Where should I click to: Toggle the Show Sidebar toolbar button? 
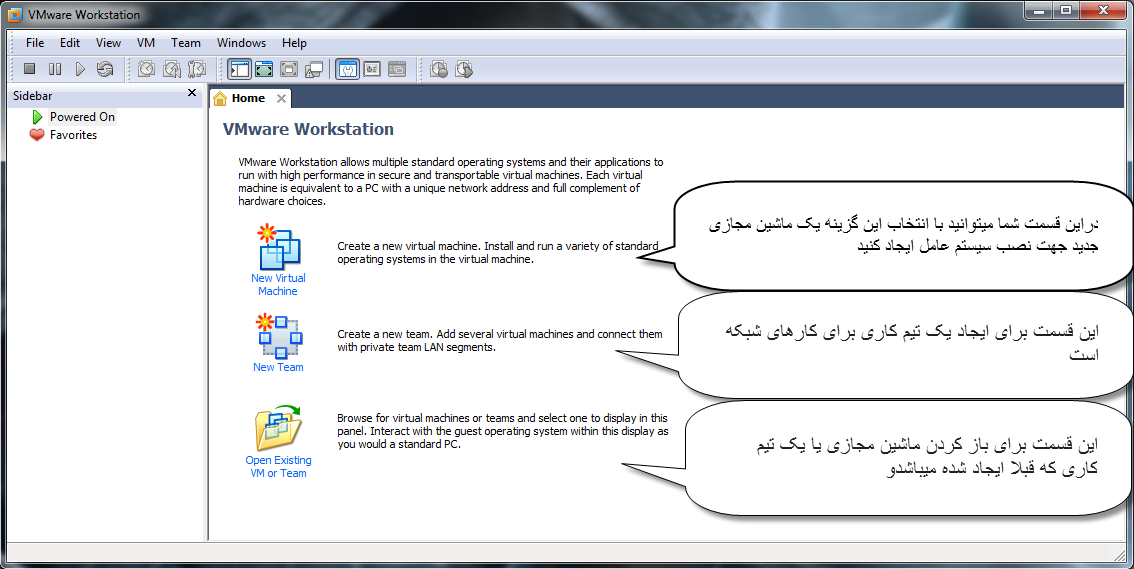click(239, 69)
